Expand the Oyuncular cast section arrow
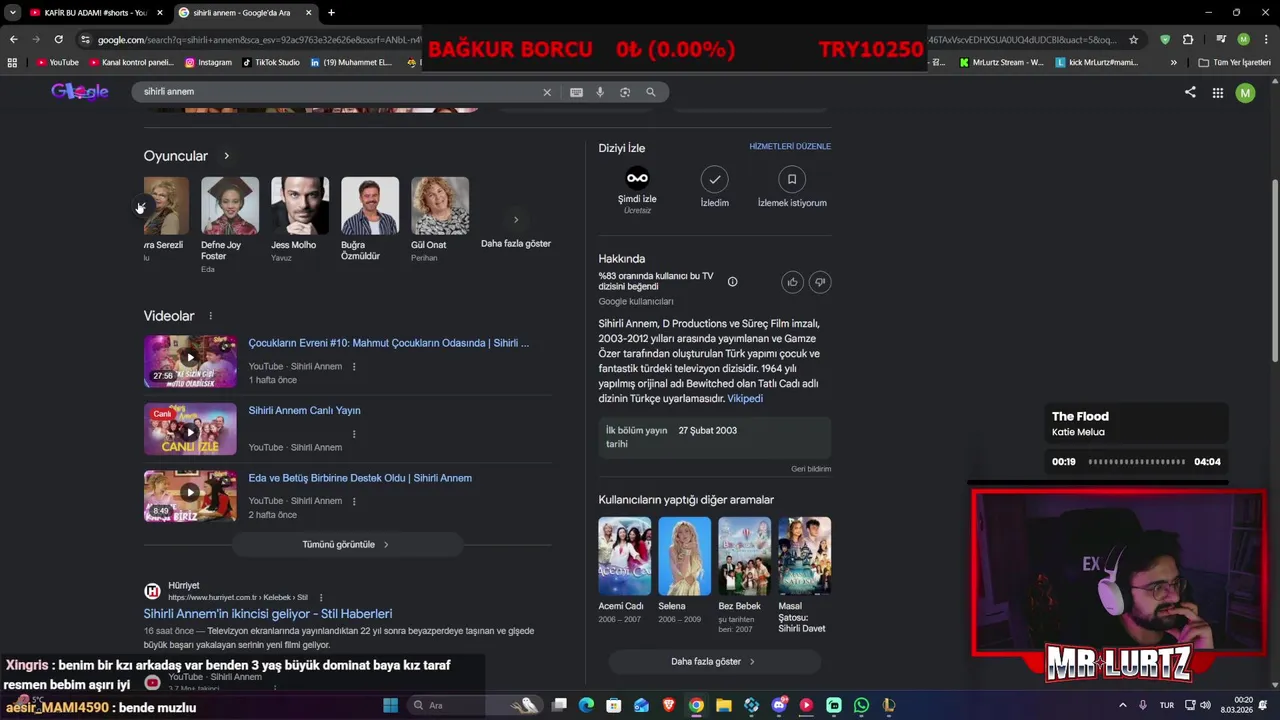Viewport: 1280px width, 720px height. [226, 156]
